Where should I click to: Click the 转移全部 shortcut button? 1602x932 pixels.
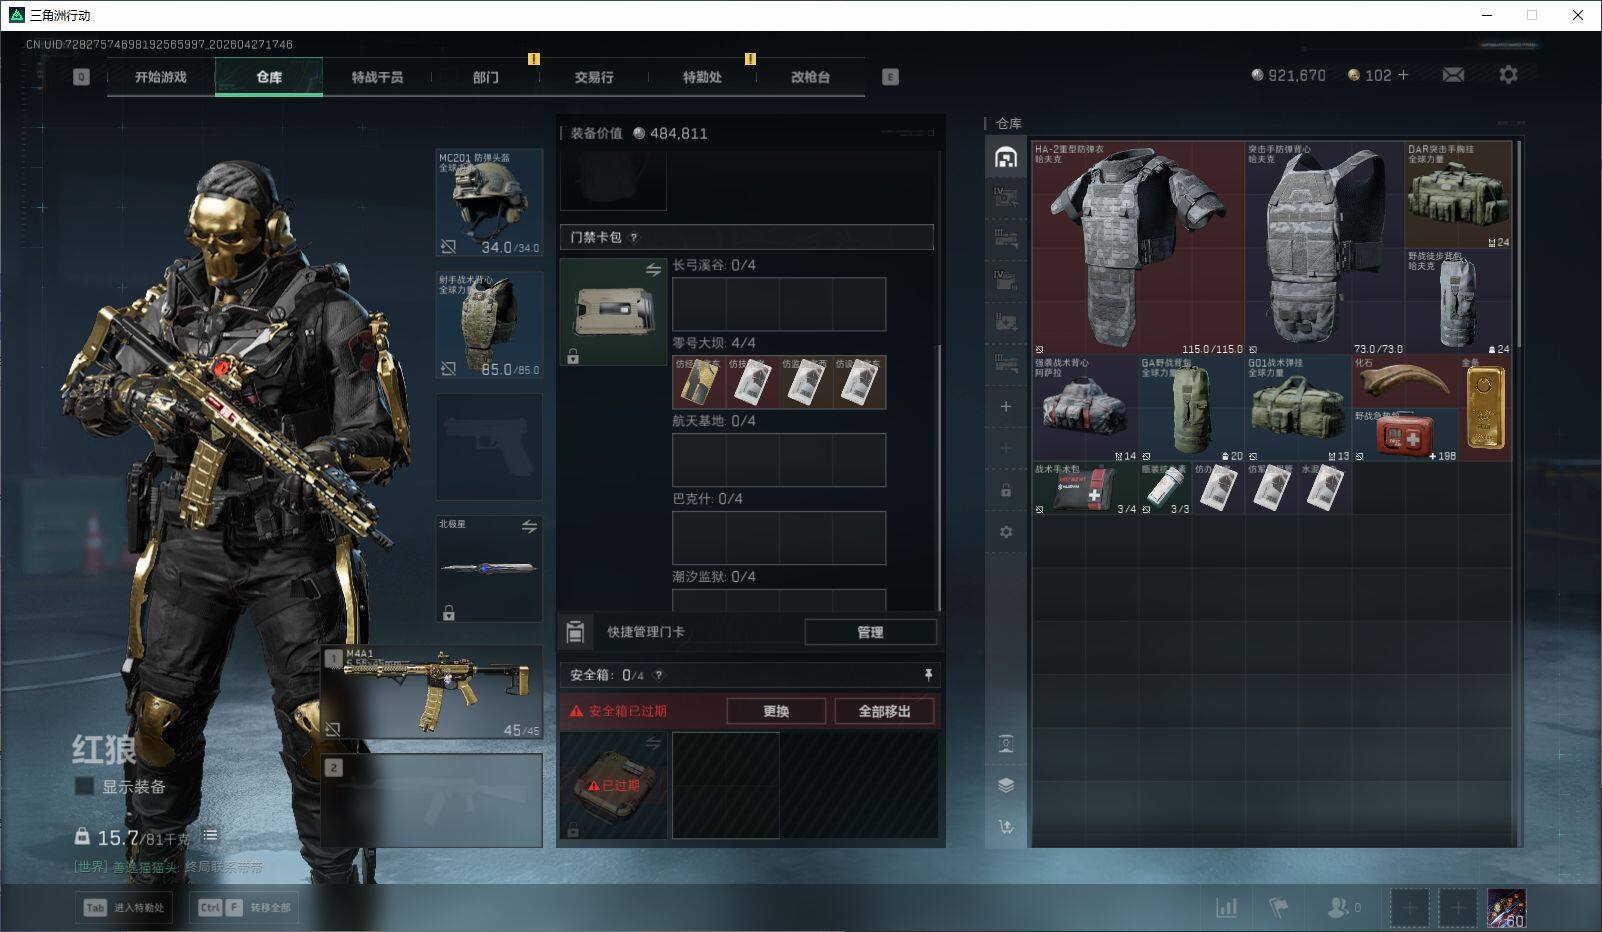244,907
